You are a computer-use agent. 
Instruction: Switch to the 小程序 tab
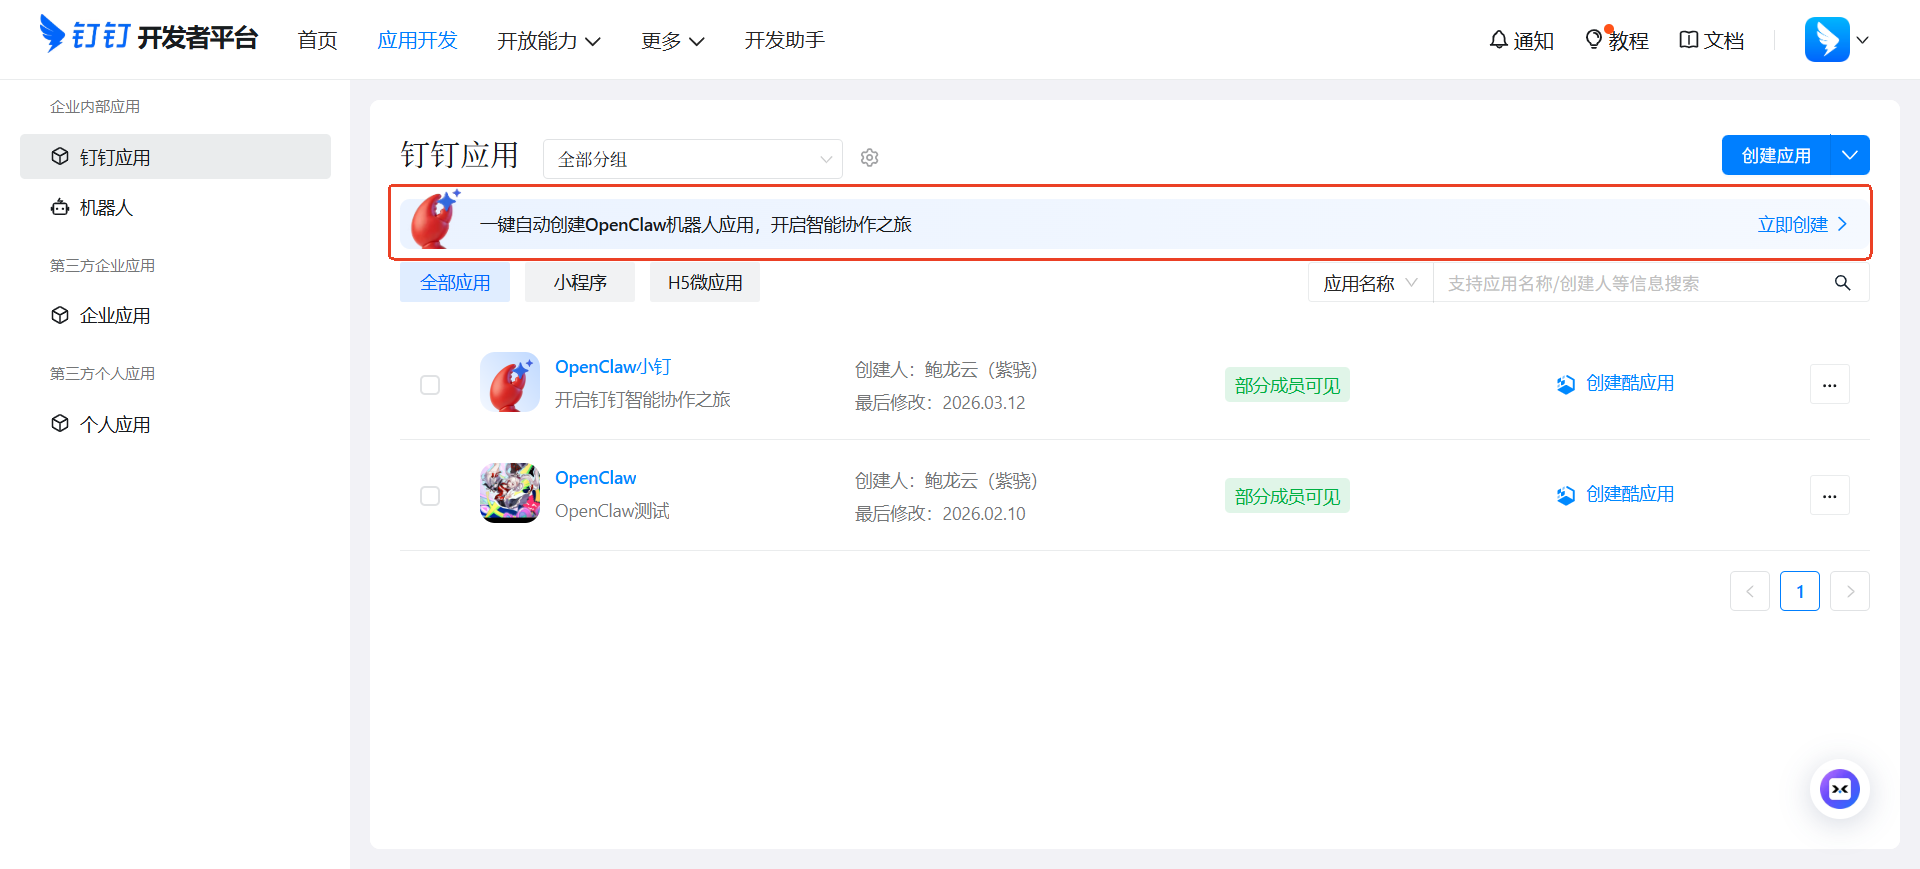[x=580, y=283]
